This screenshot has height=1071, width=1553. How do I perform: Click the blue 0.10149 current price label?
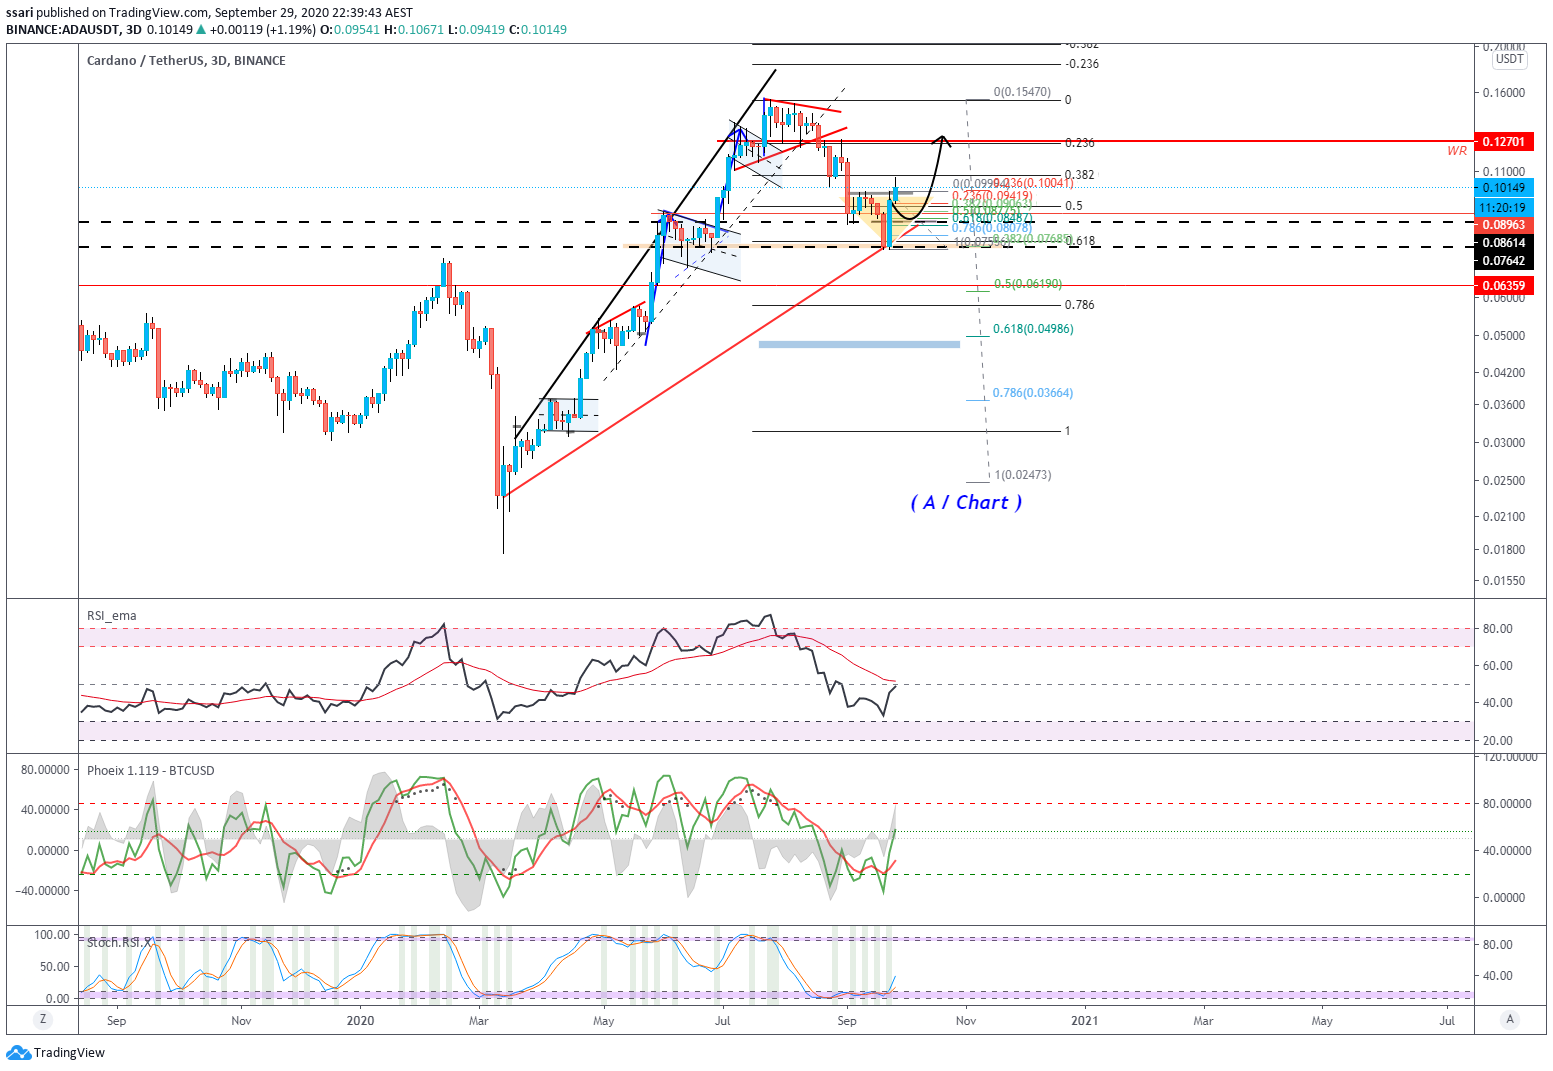point(1503,188)
